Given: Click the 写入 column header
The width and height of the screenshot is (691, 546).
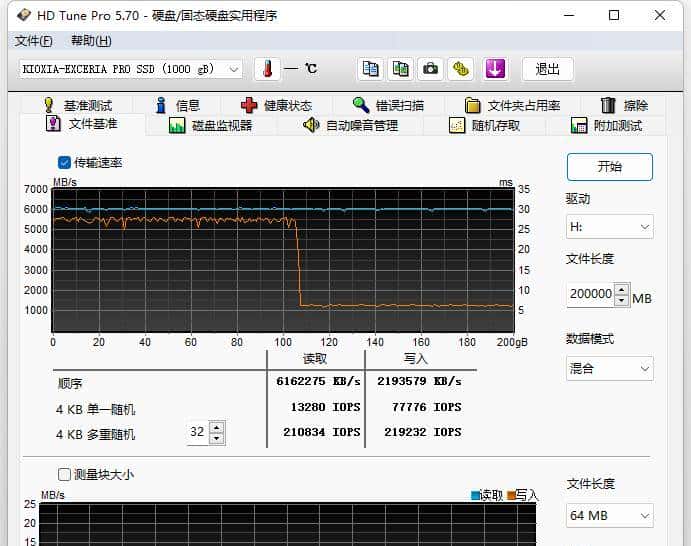Looking at the screenshot, I should click(416, 359).
